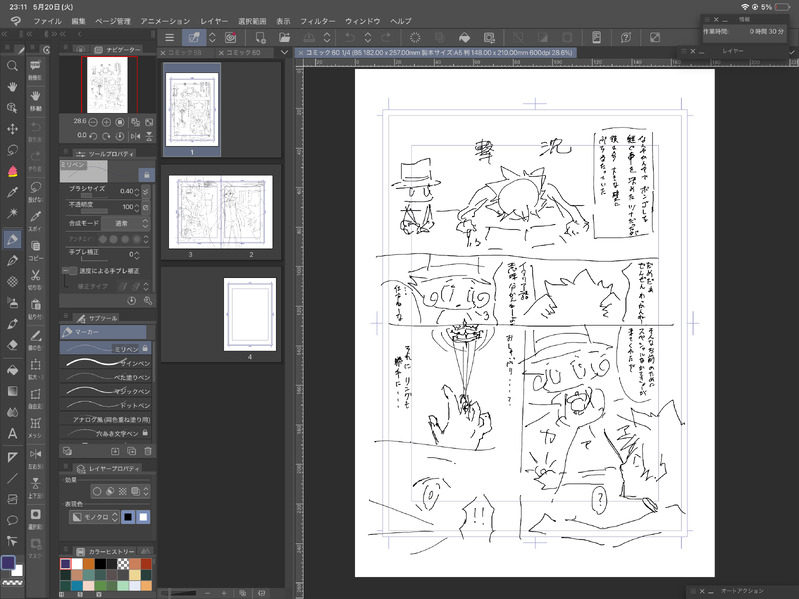Select the マーカー sub tool group
Viewport: 799px width, 599px height.
tap(103, 332)
